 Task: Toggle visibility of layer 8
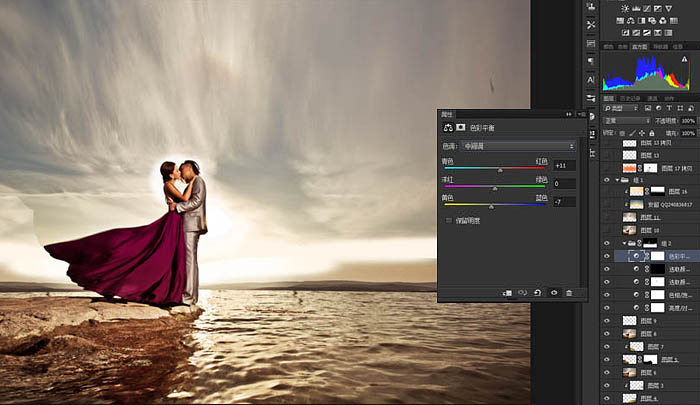tap(606, 334)
